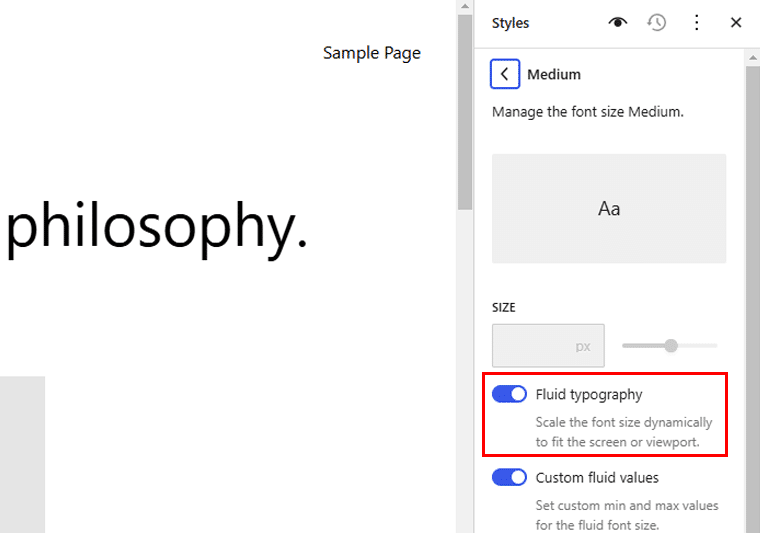Open the Styles more options menu
Viewport: 760px width, 536px height.
click(x=697, y=23)
